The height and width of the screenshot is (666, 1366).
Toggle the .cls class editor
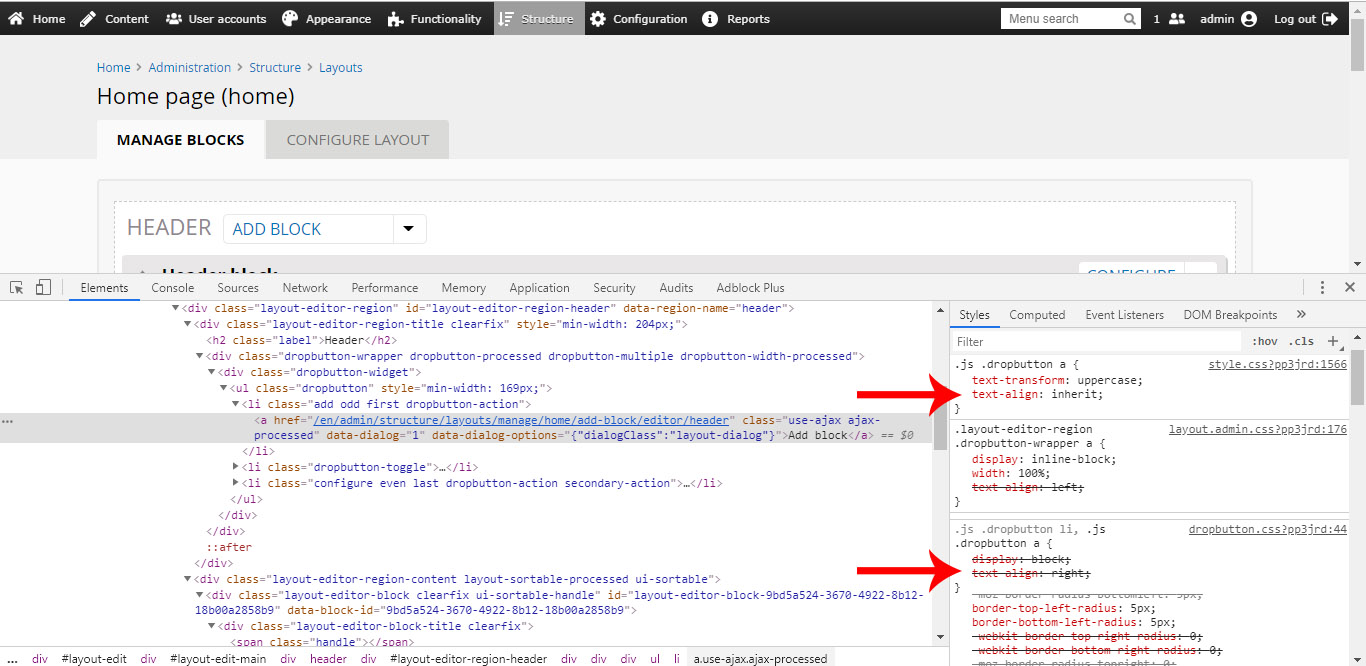click(1301, 341)
